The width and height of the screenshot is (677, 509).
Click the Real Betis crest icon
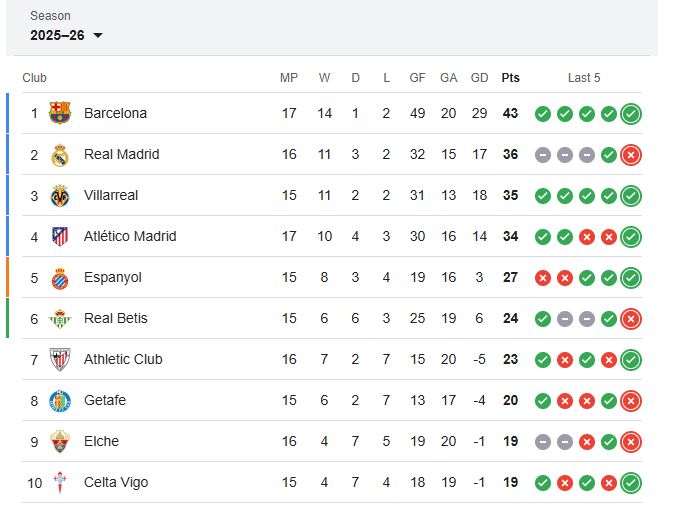tap(60, 318)
